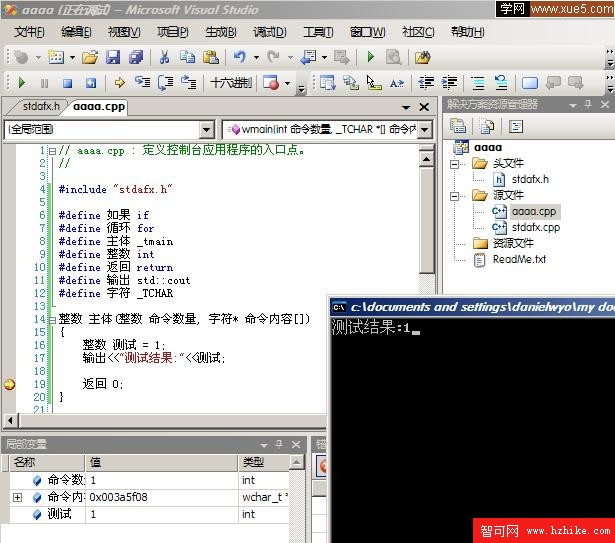The image size is (615, 543).
Task: Click the Continue green play debug icon
Action: pyautogui.click(x=21, y=84)
